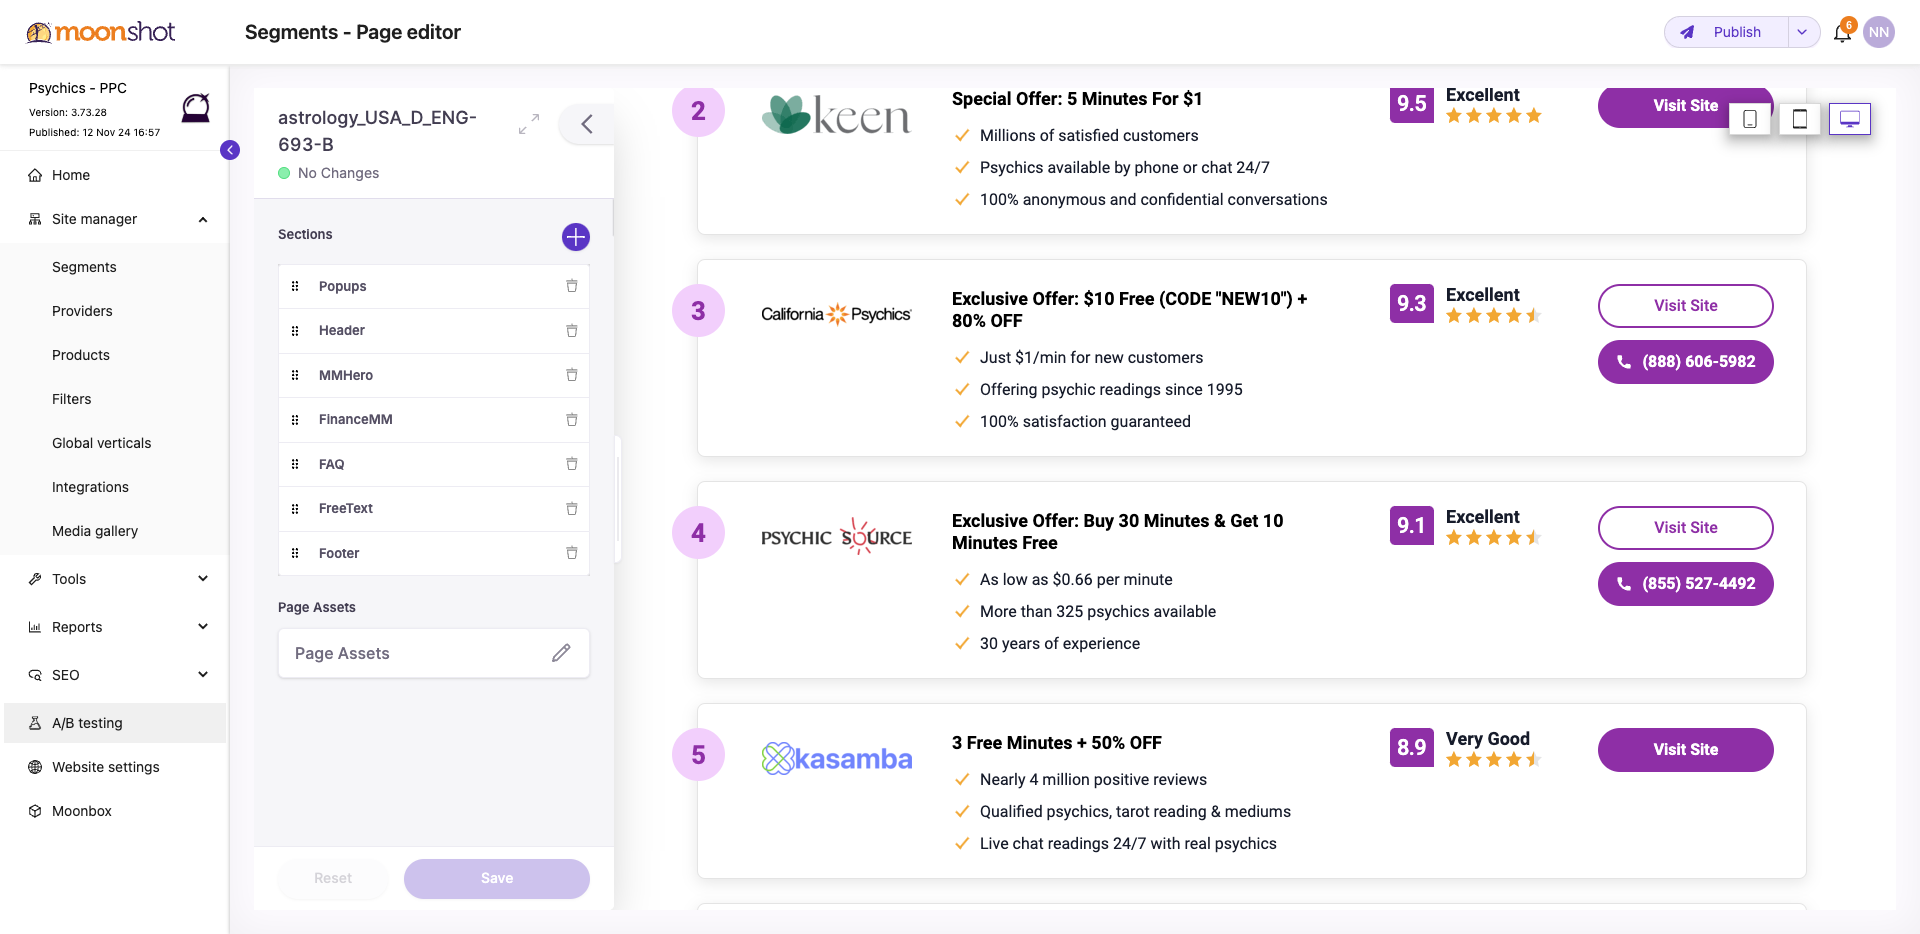1920x934 pixels.
Task: Click Visit Site for Kasamba
Action: coord(1685,750)
